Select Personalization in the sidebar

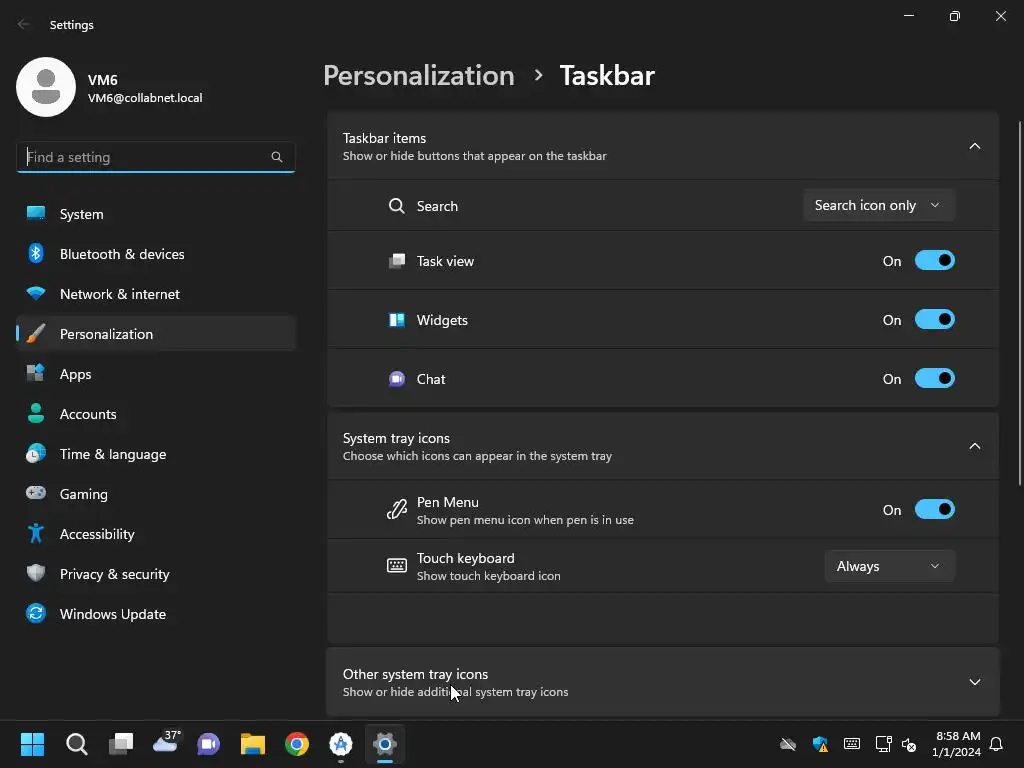[x=155, y=334]
